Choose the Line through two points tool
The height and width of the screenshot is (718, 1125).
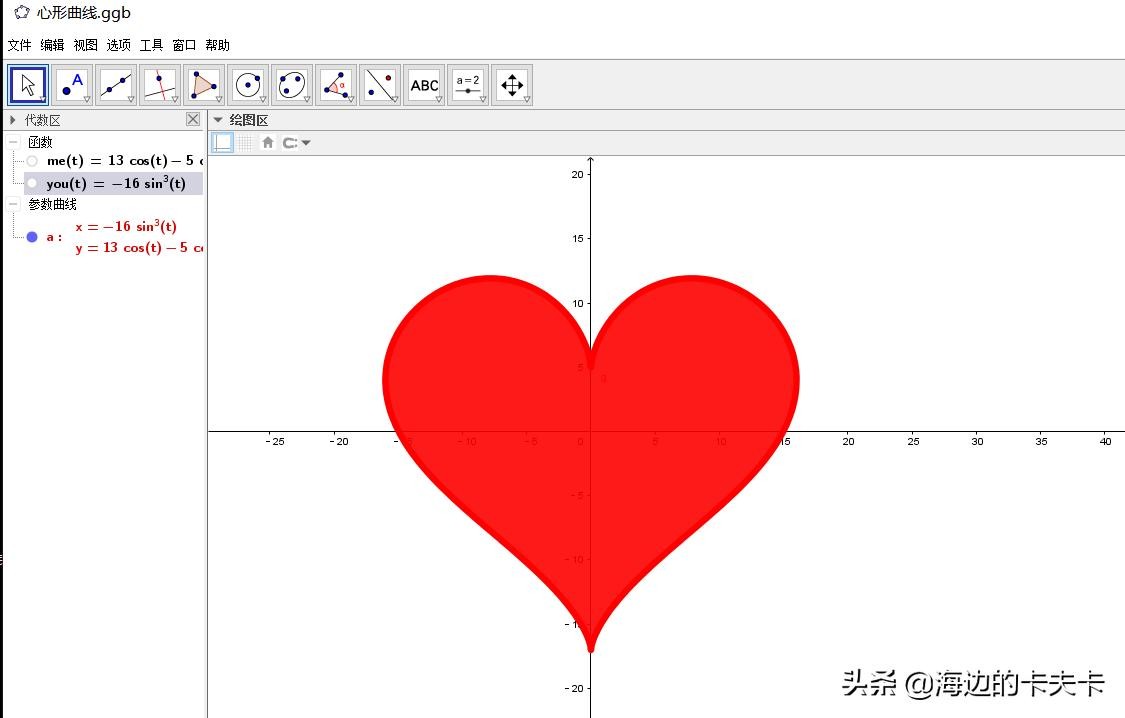(116, 85)
